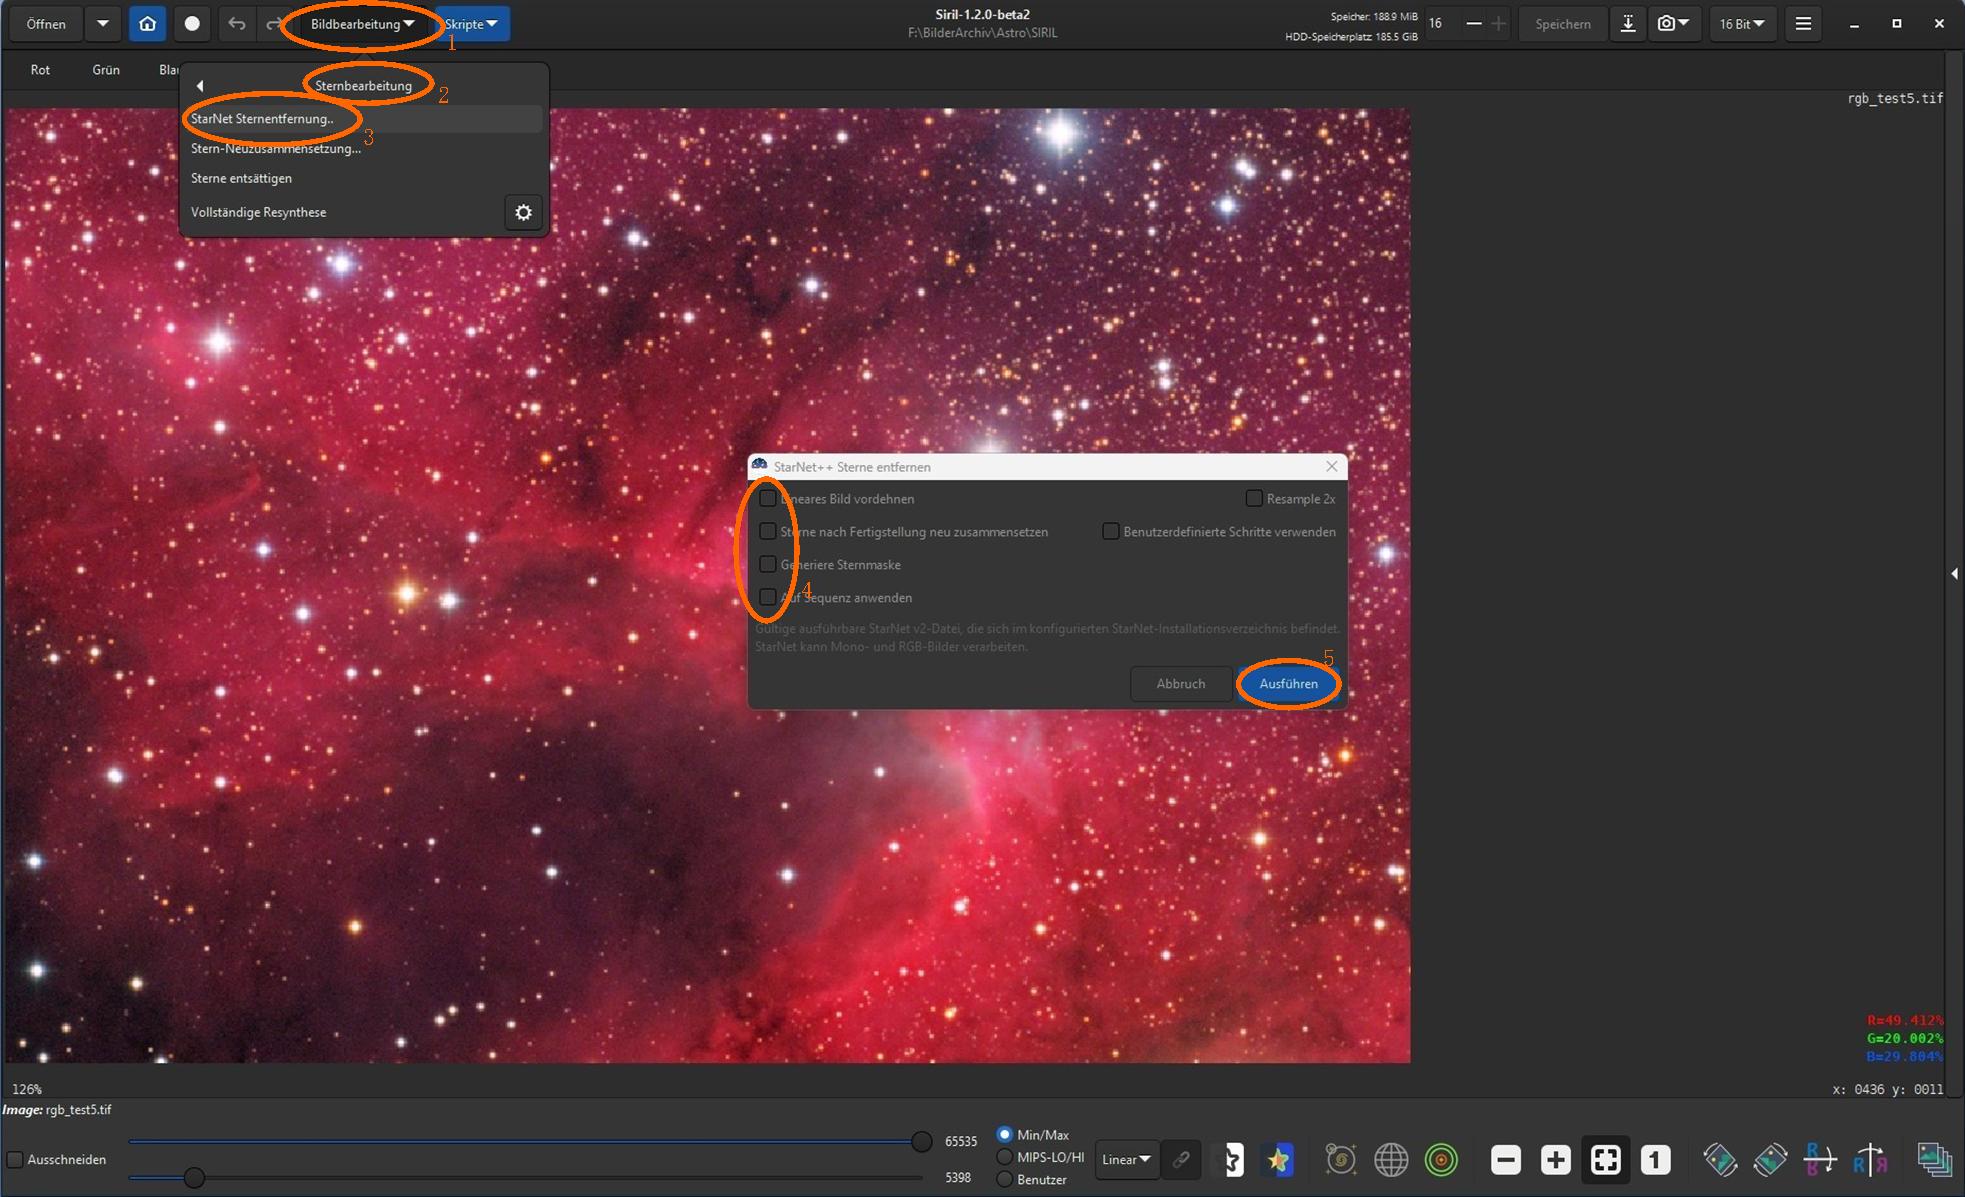Click the Abbruch button
This screenshot has height=1197, width=1965.
(1180, 684)
